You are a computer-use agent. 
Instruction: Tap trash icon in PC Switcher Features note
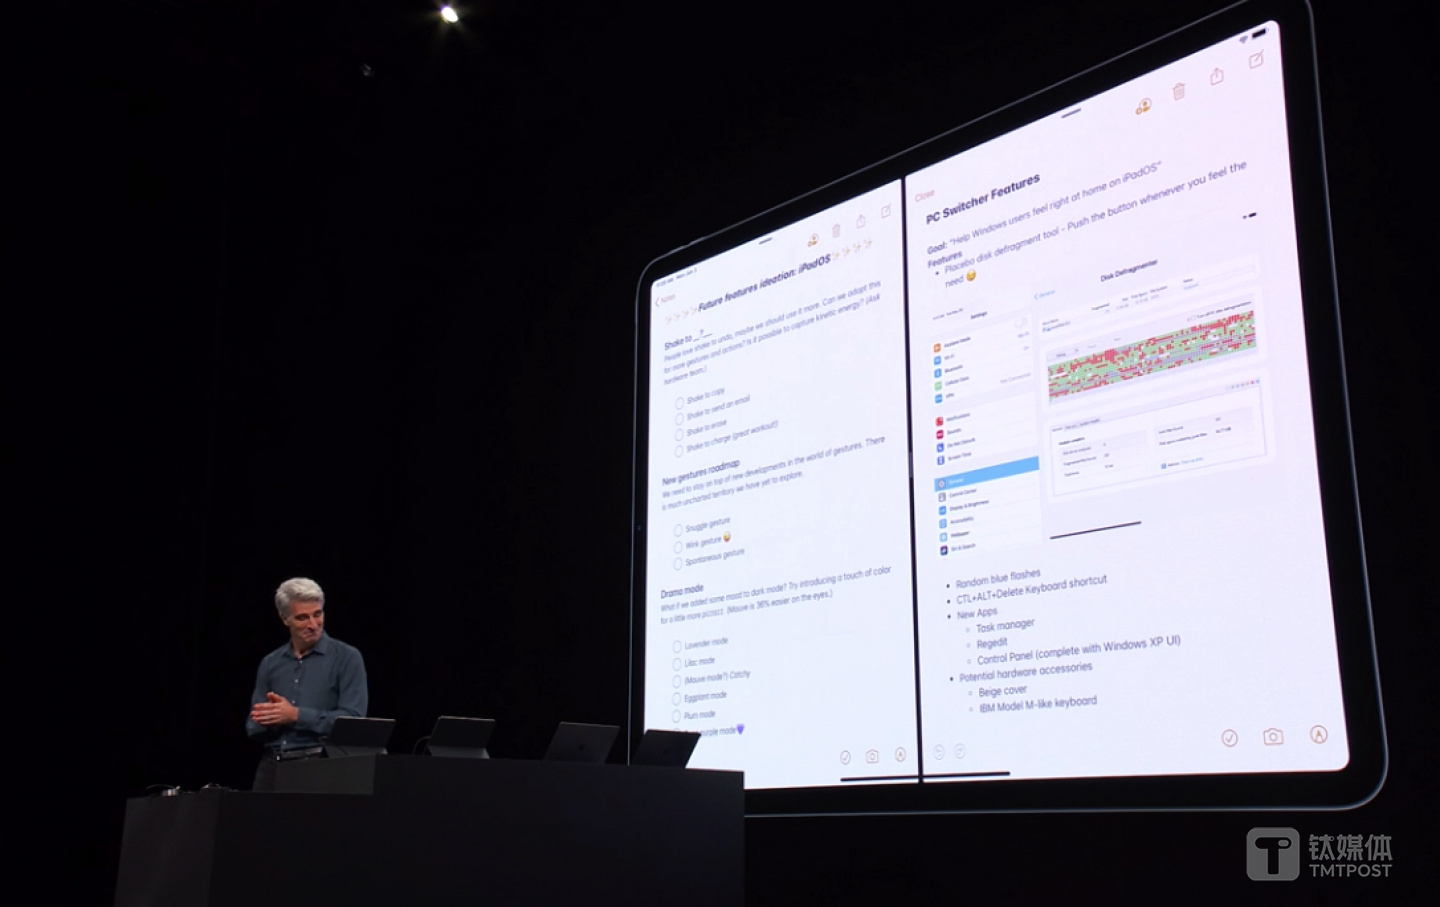point(1179,91)
